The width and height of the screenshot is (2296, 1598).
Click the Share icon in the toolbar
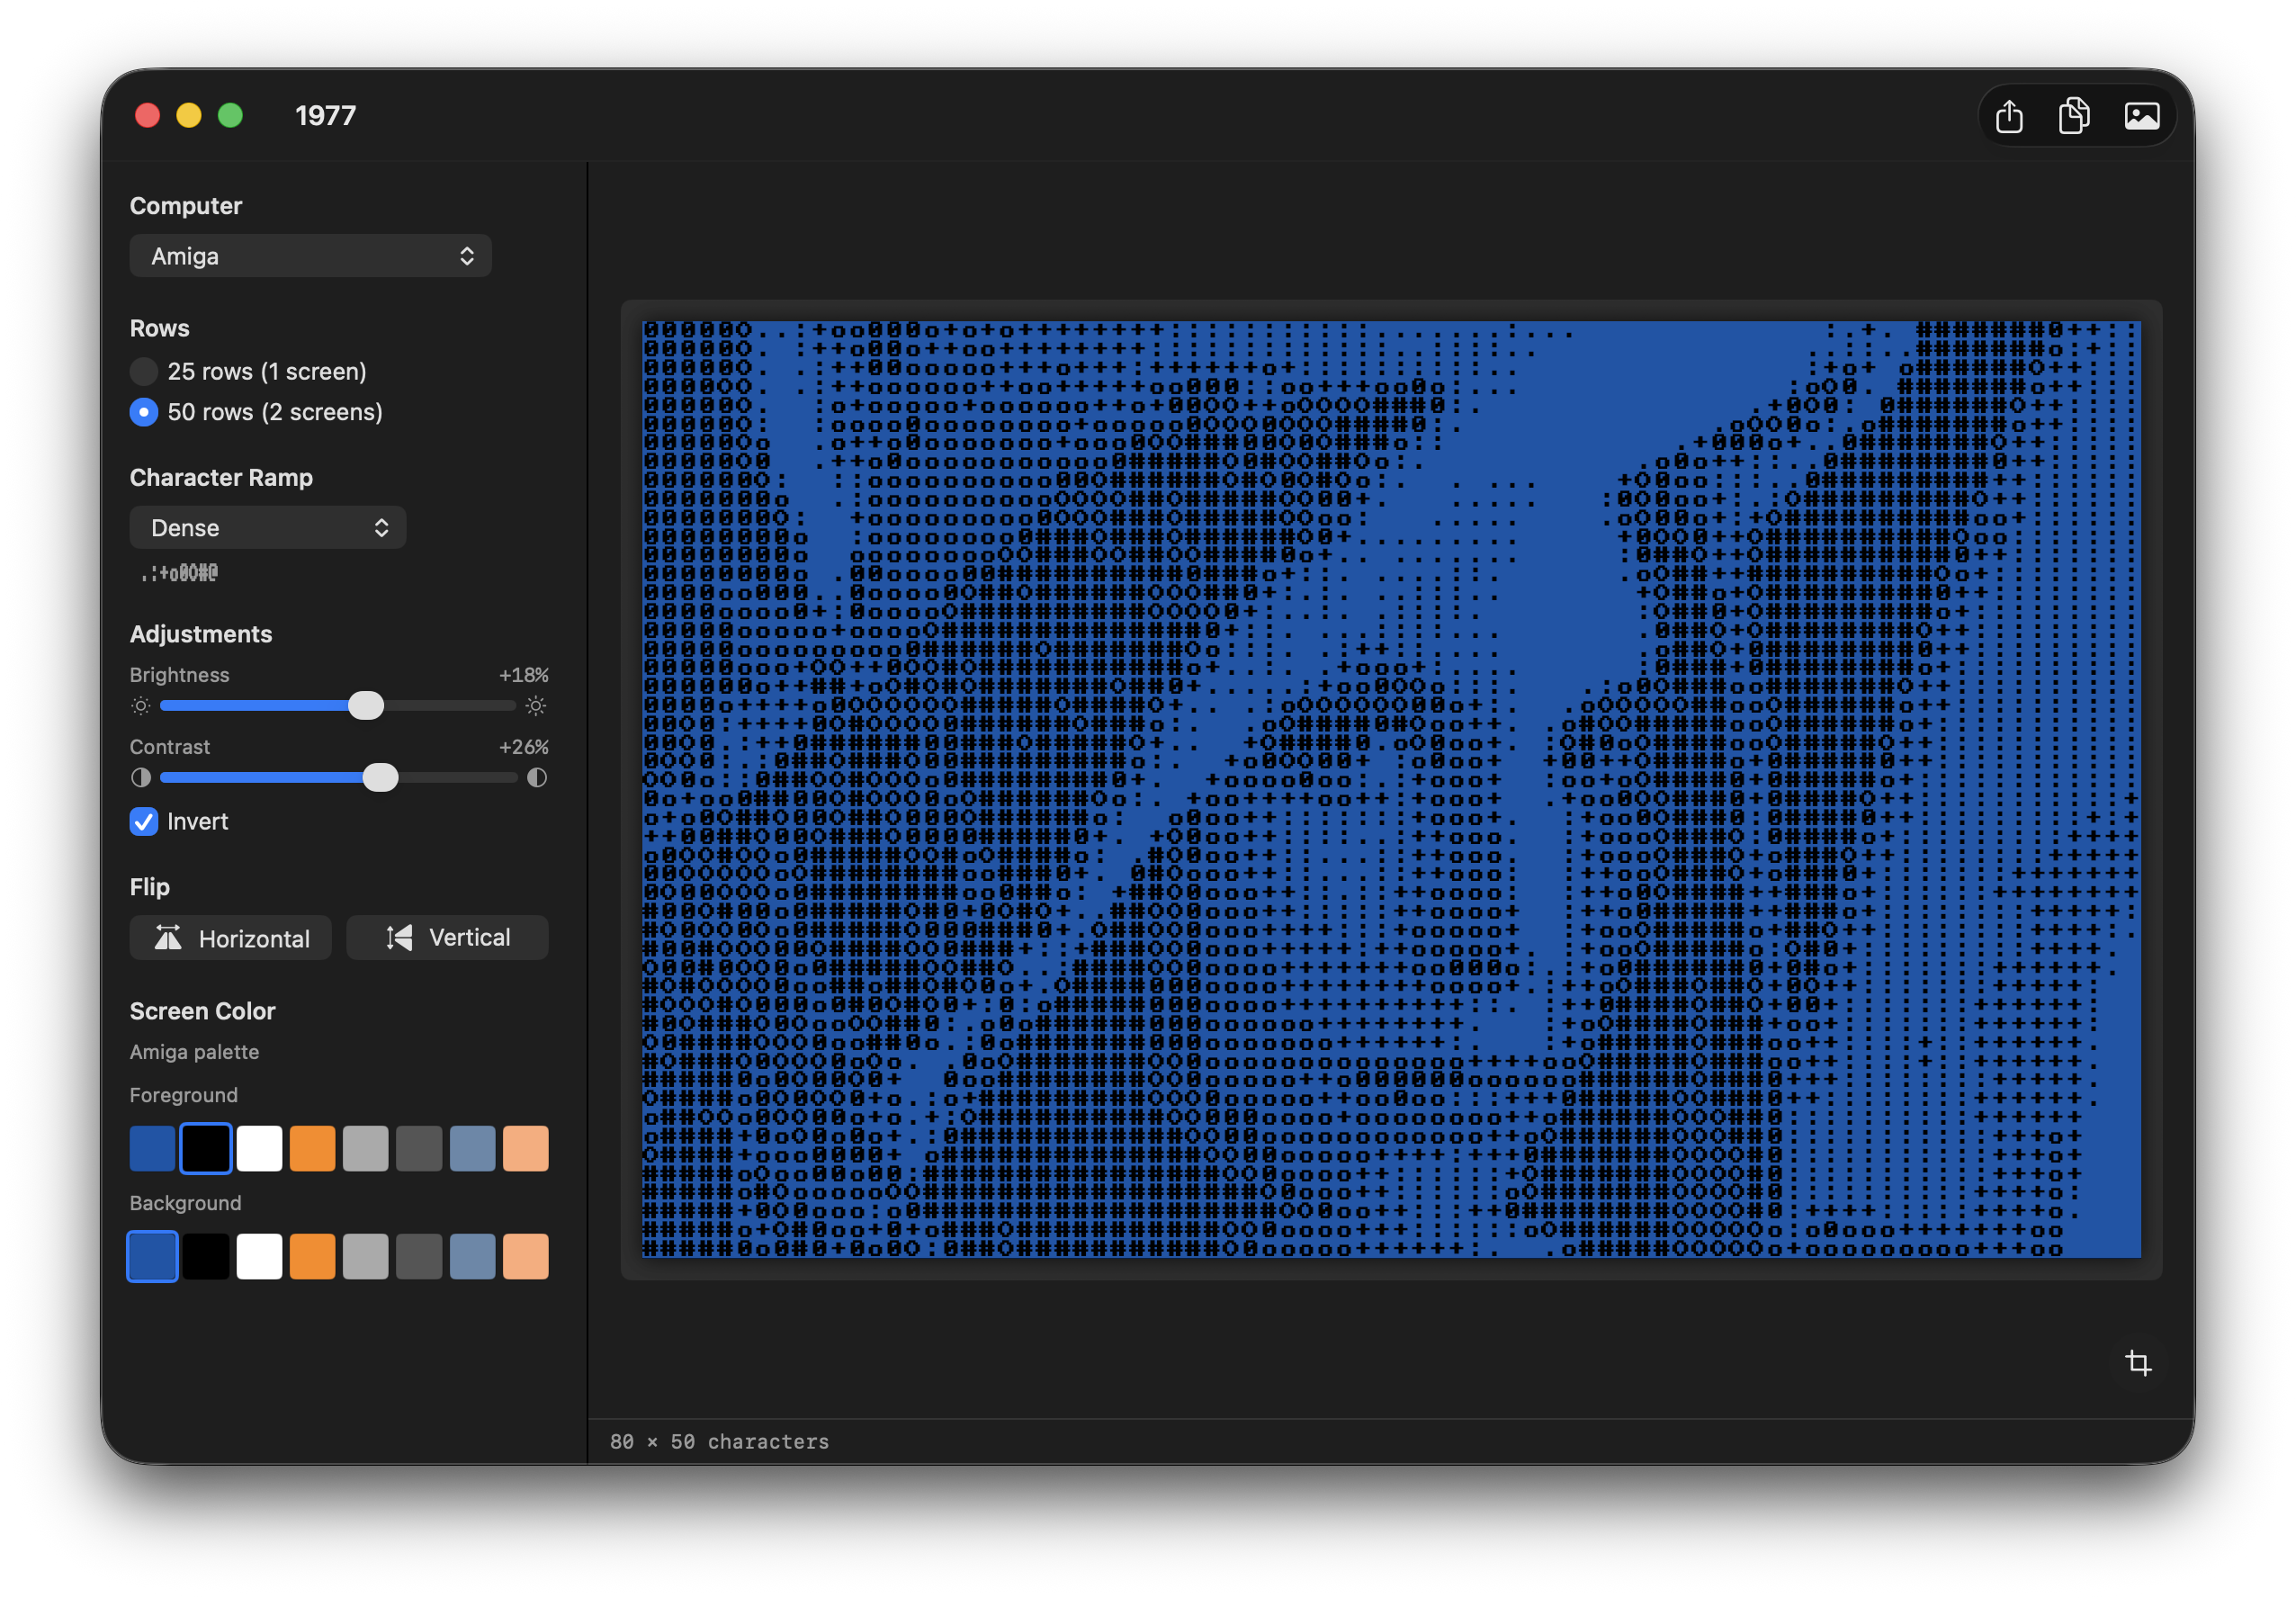point(2008,116)
